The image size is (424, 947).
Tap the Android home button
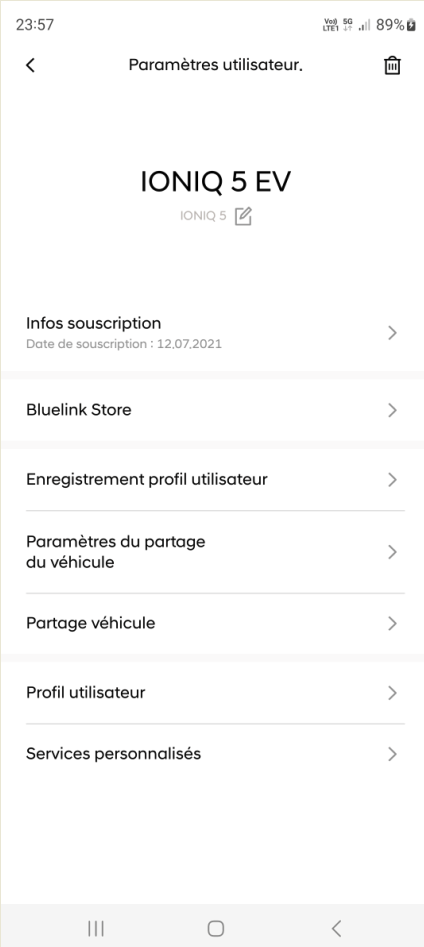(216, 928)
